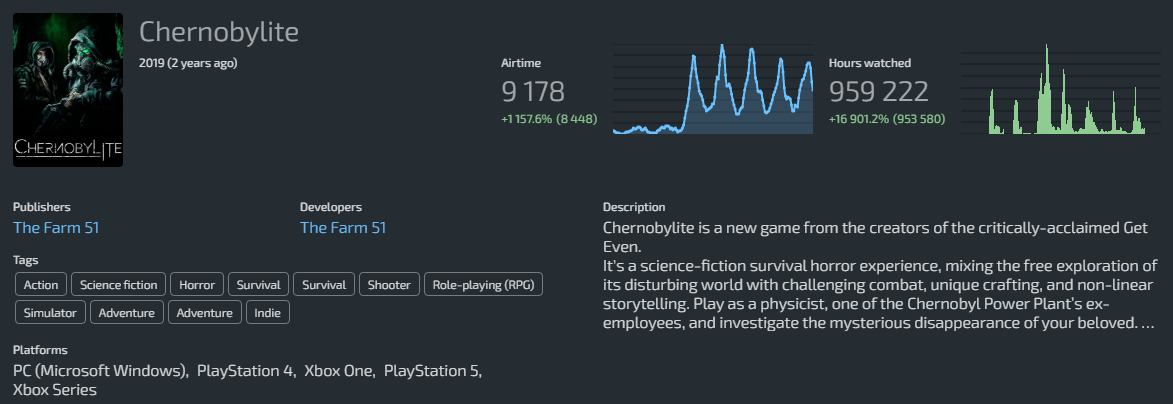Click the Horror tag
Screen dimensions: 1173x404
point(196,285)
